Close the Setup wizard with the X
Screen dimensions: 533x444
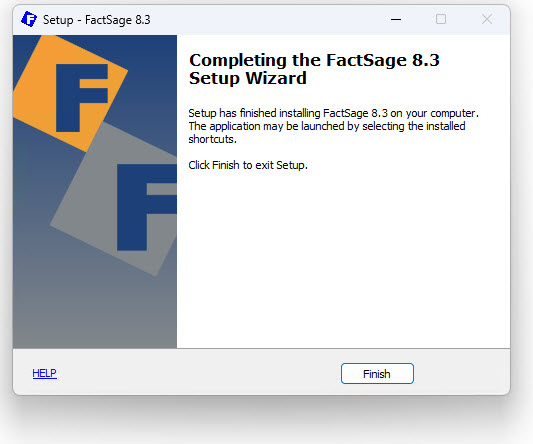tap(487, 19)
